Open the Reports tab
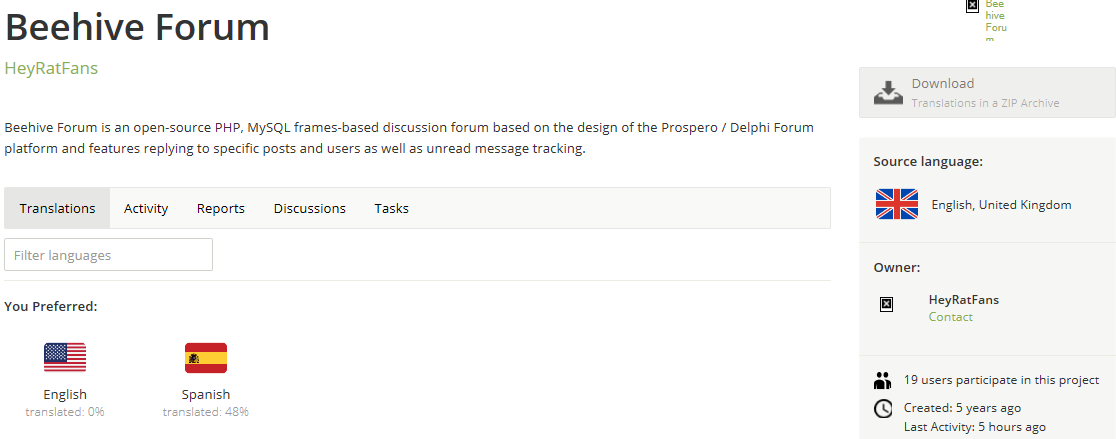This screenshot has width=1116, height=439. tap(221, 208)
